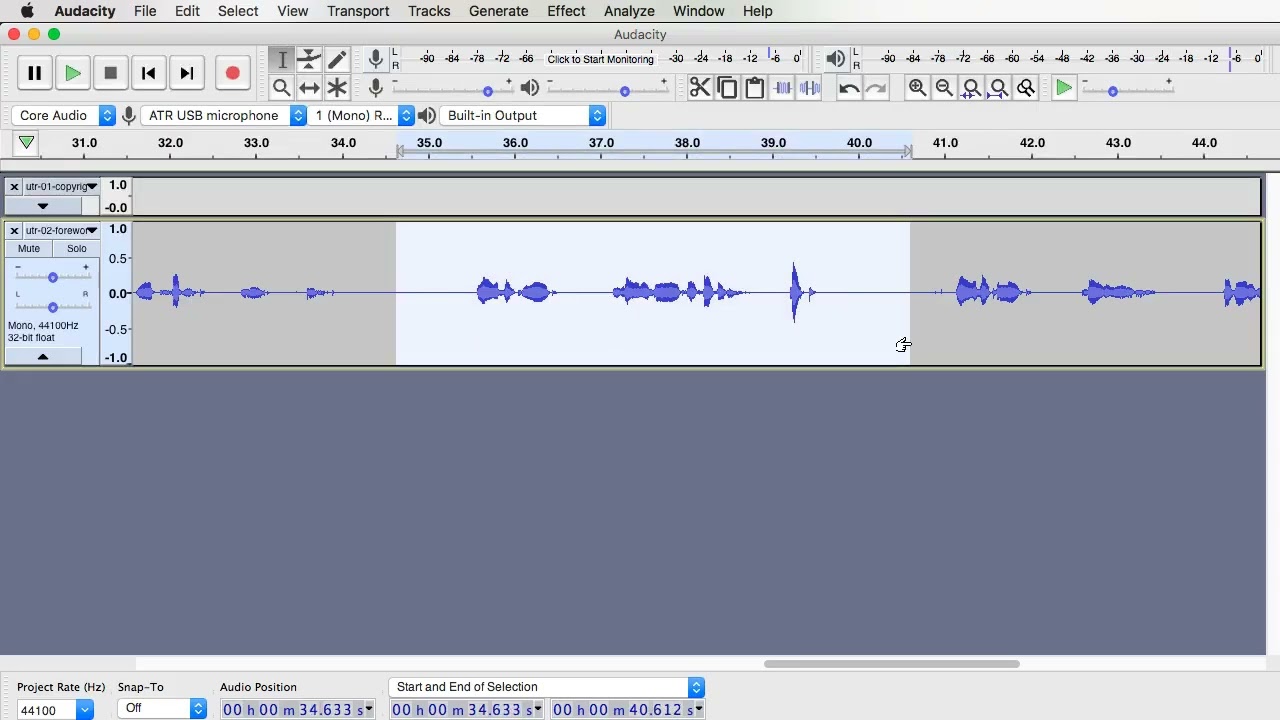
Task: Click the recording volume slider knob
Action: point(488,91)
